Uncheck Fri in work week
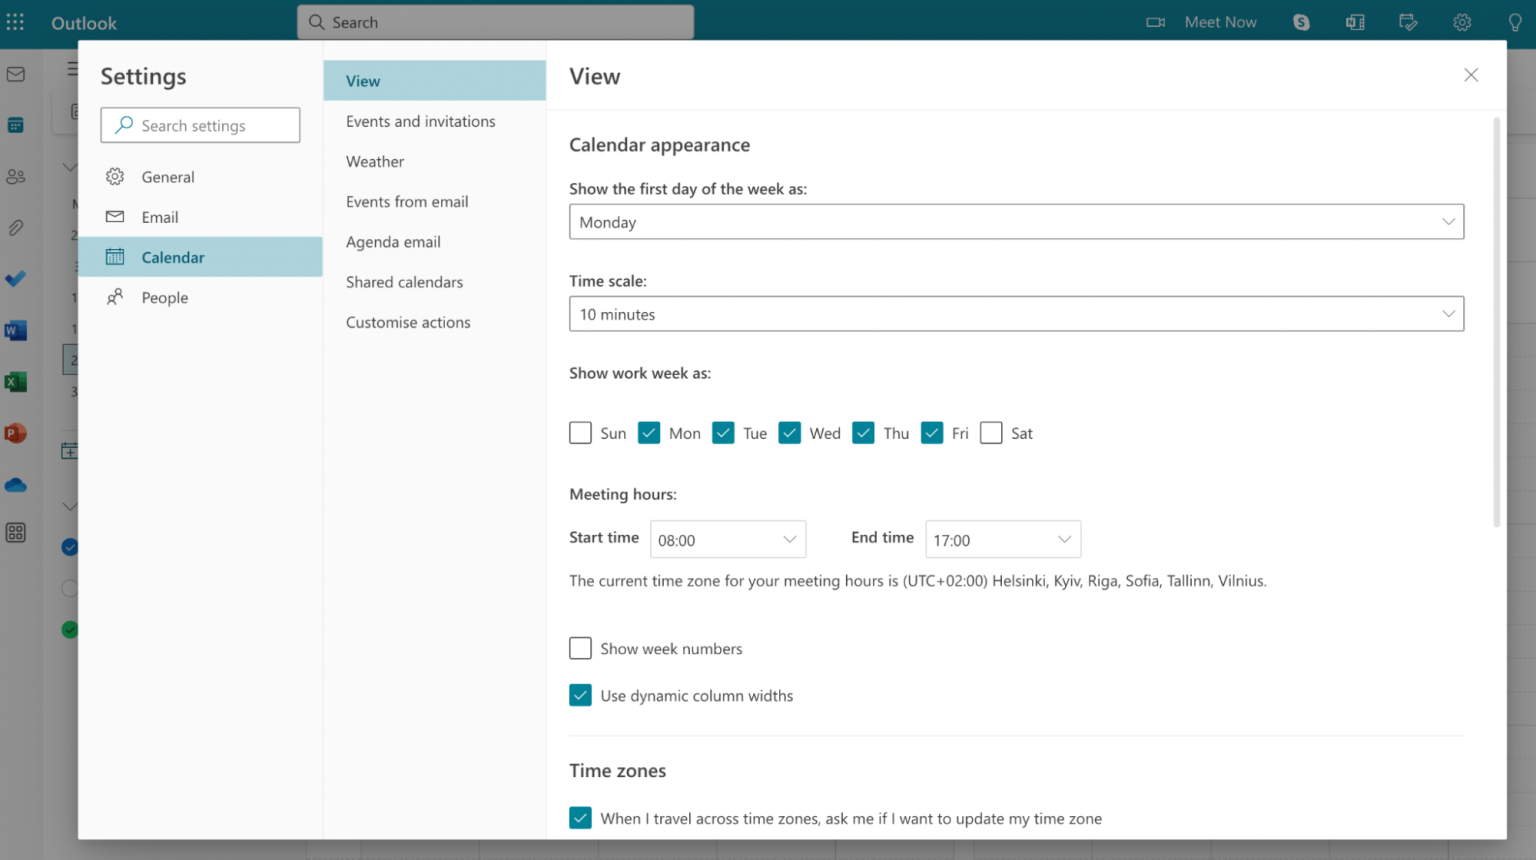Screen dimensions: 1536x860 [x=932, y=433]
